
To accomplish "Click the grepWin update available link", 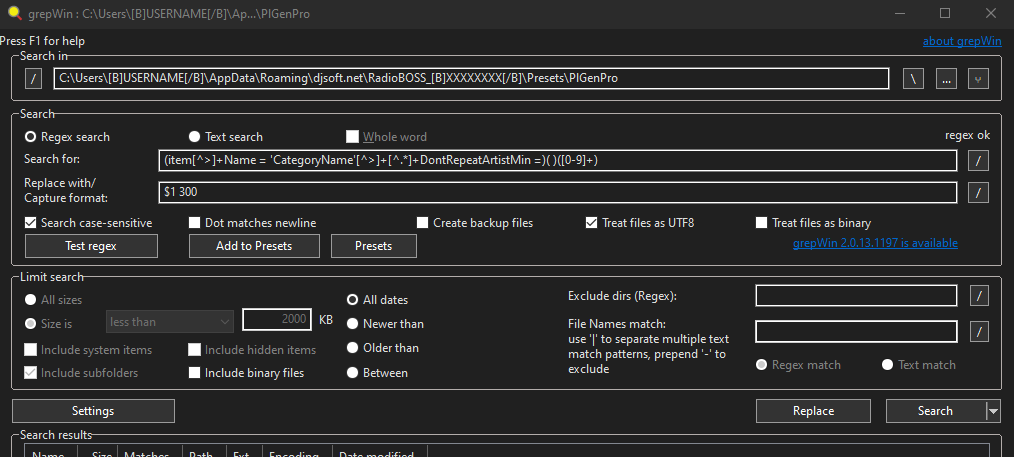I will 874,243.
